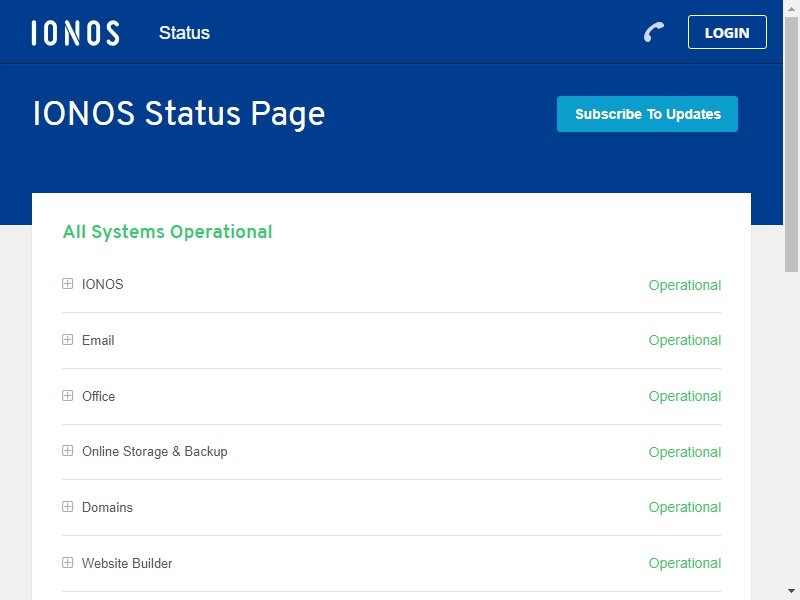Select the Online Storage & Backup label
Image resolution: width=800 pixels, height=600 pixels.
pos(155,452)
